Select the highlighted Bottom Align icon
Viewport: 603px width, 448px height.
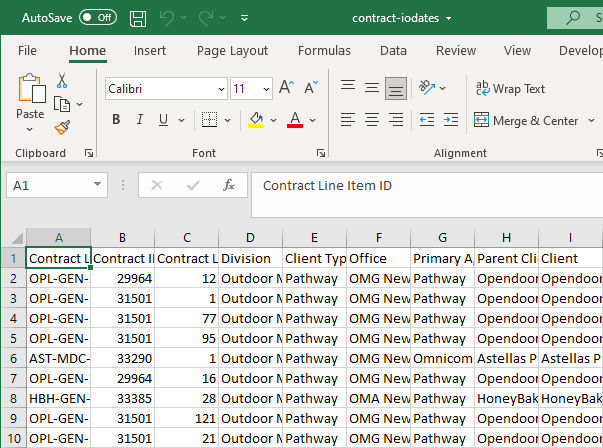click(x=396, y=88)
